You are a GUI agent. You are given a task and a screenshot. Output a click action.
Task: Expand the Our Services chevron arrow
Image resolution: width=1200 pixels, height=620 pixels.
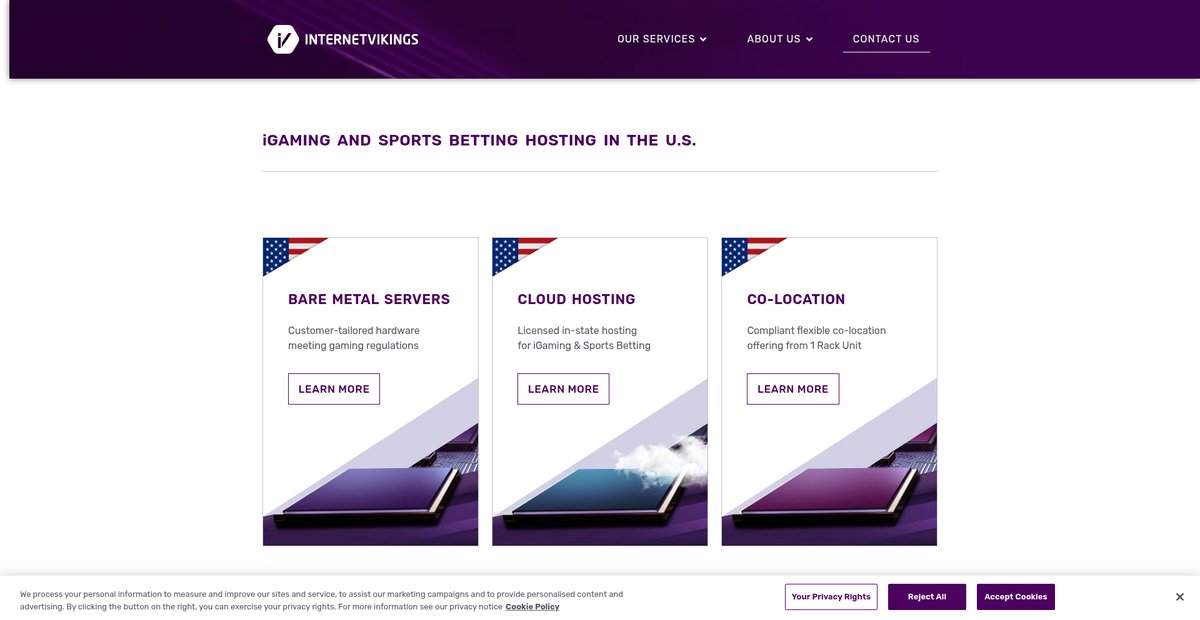[x=703, y=40]
